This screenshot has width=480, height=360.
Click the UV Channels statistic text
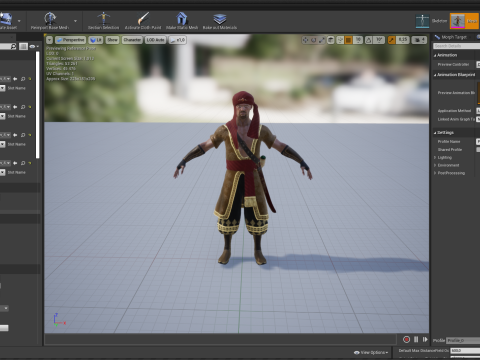(60, 74)
